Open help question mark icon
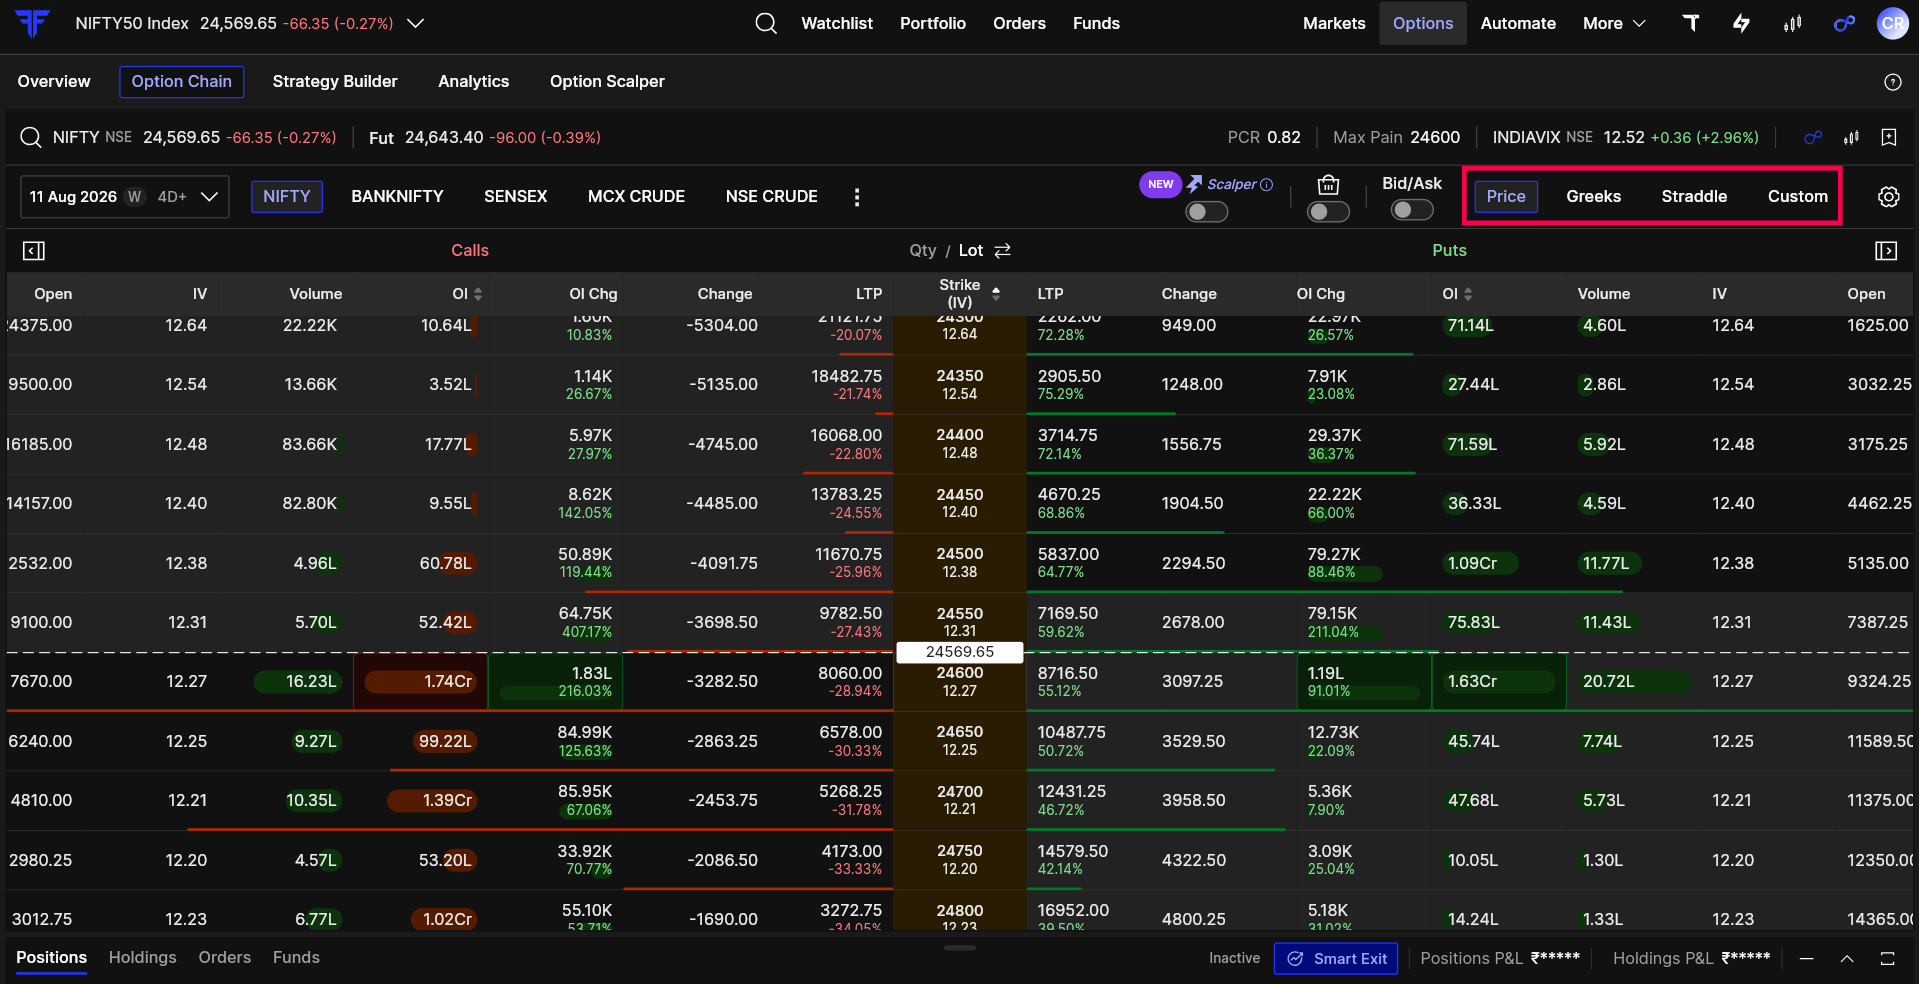 [x=1892, y=82]
